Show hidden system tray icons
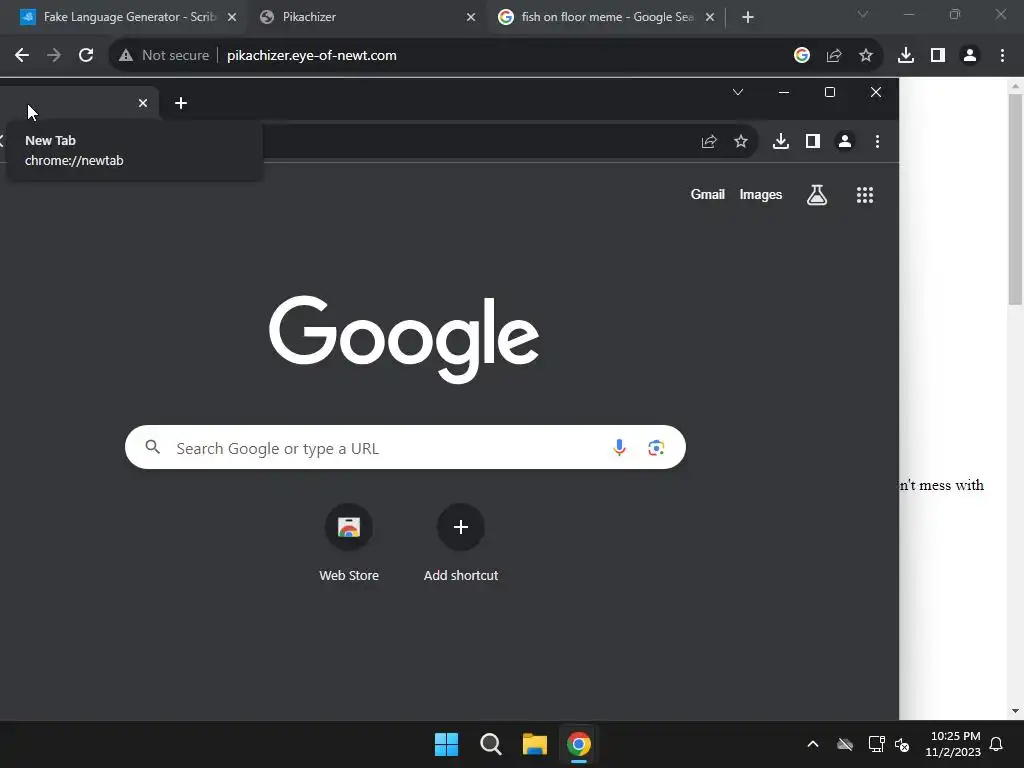 pyautogui.click(x=813, y=744)
